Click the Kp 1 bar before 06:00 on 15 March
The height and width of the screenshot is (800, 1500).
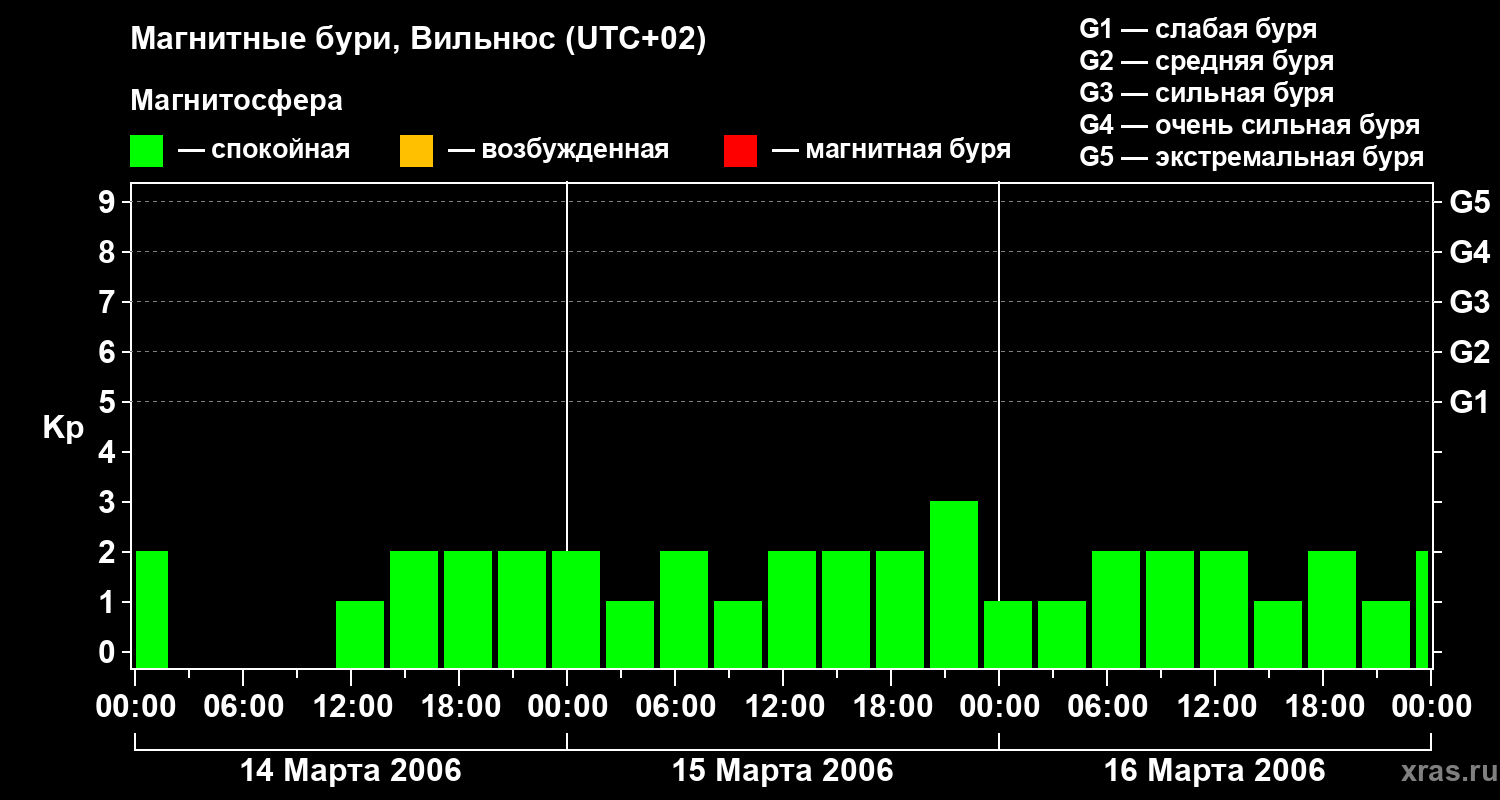click(630, 634)
